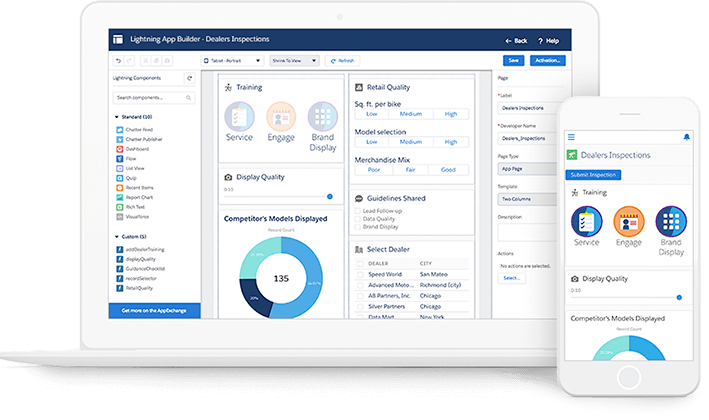Click the Rich Text component icon
The height and width of the screenshot is (420, 709).
click(x=120, y=207)
